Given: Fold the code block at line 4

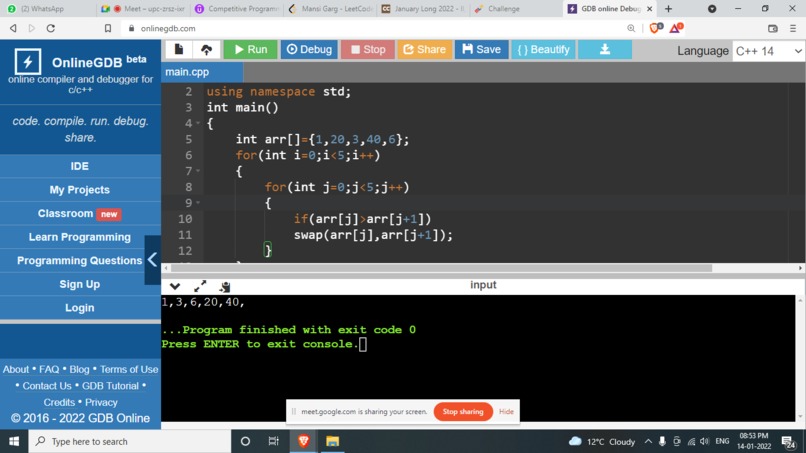Looking at the screenshot, I should tap(198, 123).
